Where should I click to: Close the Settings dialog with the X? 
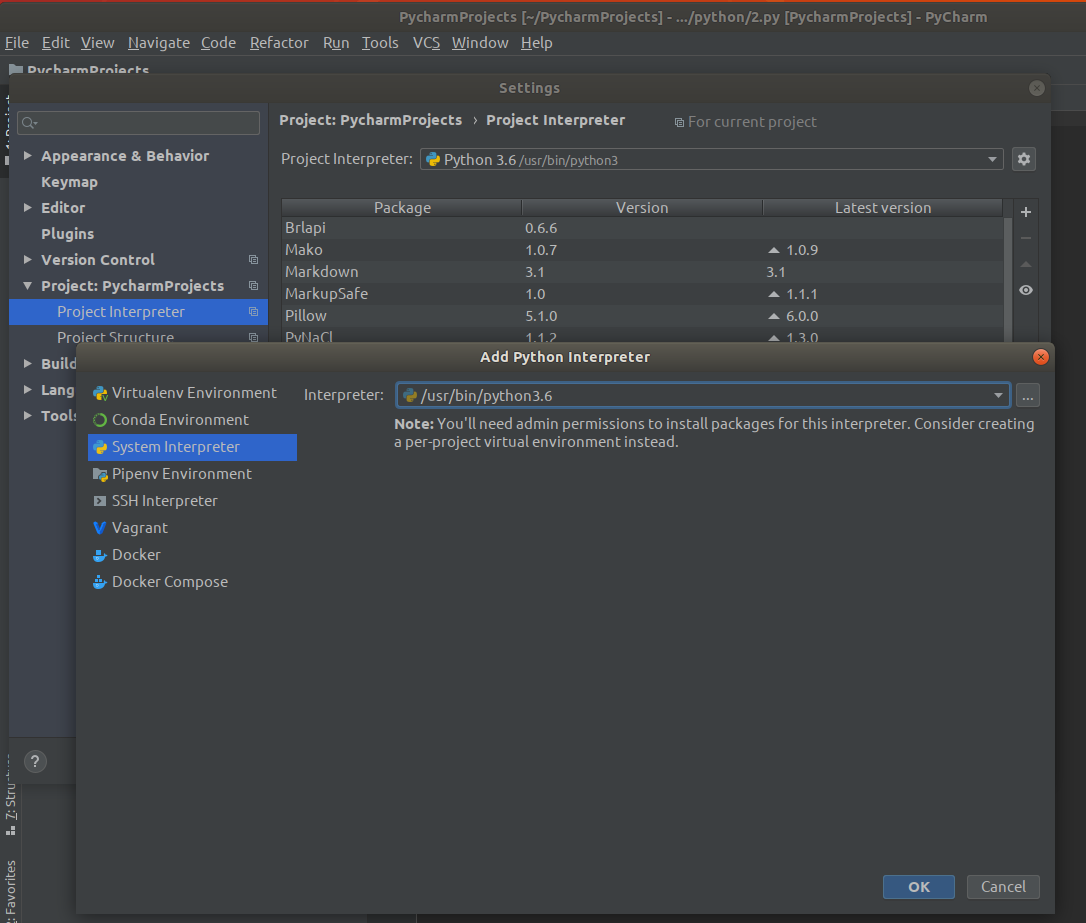click(1037, 88)
